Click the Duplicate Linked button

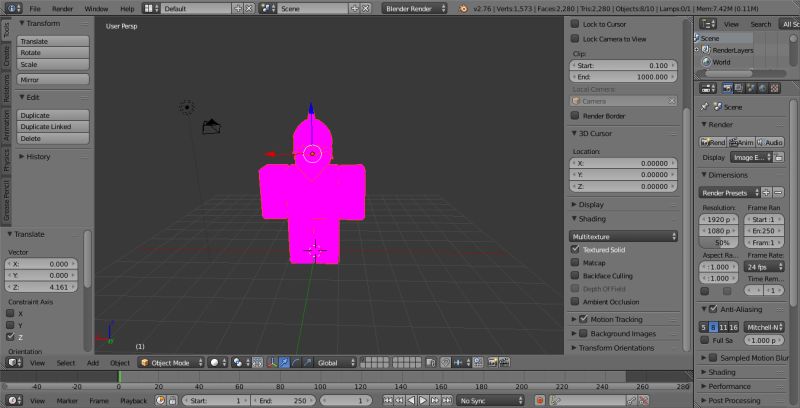pos(53,126)
